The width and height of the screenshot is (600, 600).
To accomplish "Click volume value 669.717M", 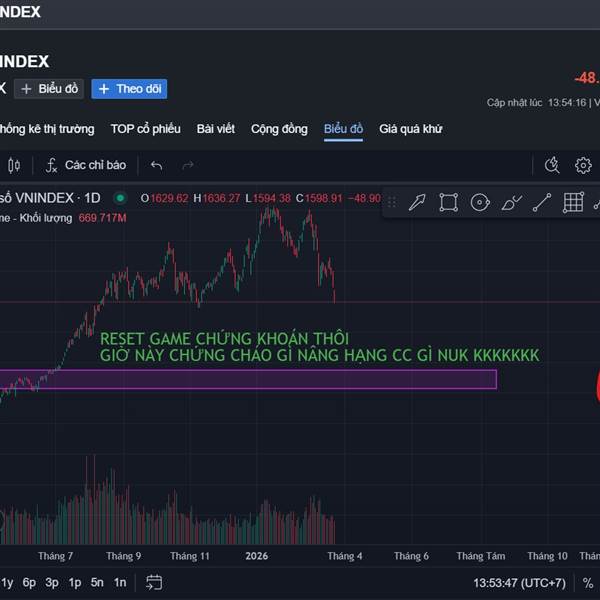I will tap(103, 218).
